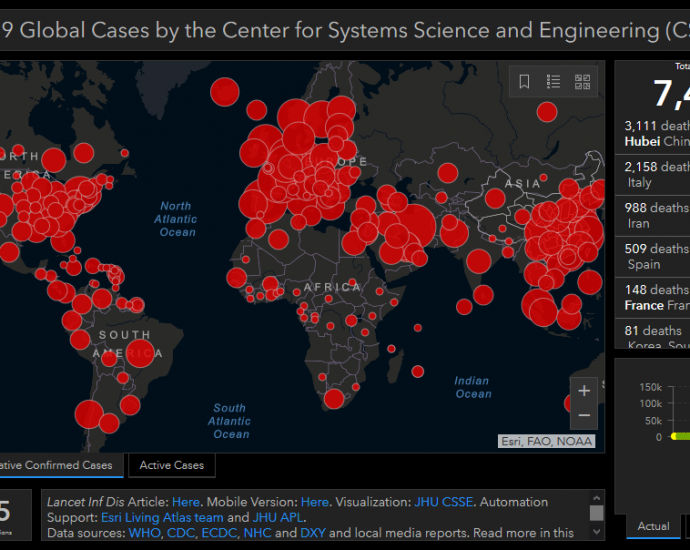Click the Esri, FAO, NOAA attribution
The image size is (690, 550).
547,441
